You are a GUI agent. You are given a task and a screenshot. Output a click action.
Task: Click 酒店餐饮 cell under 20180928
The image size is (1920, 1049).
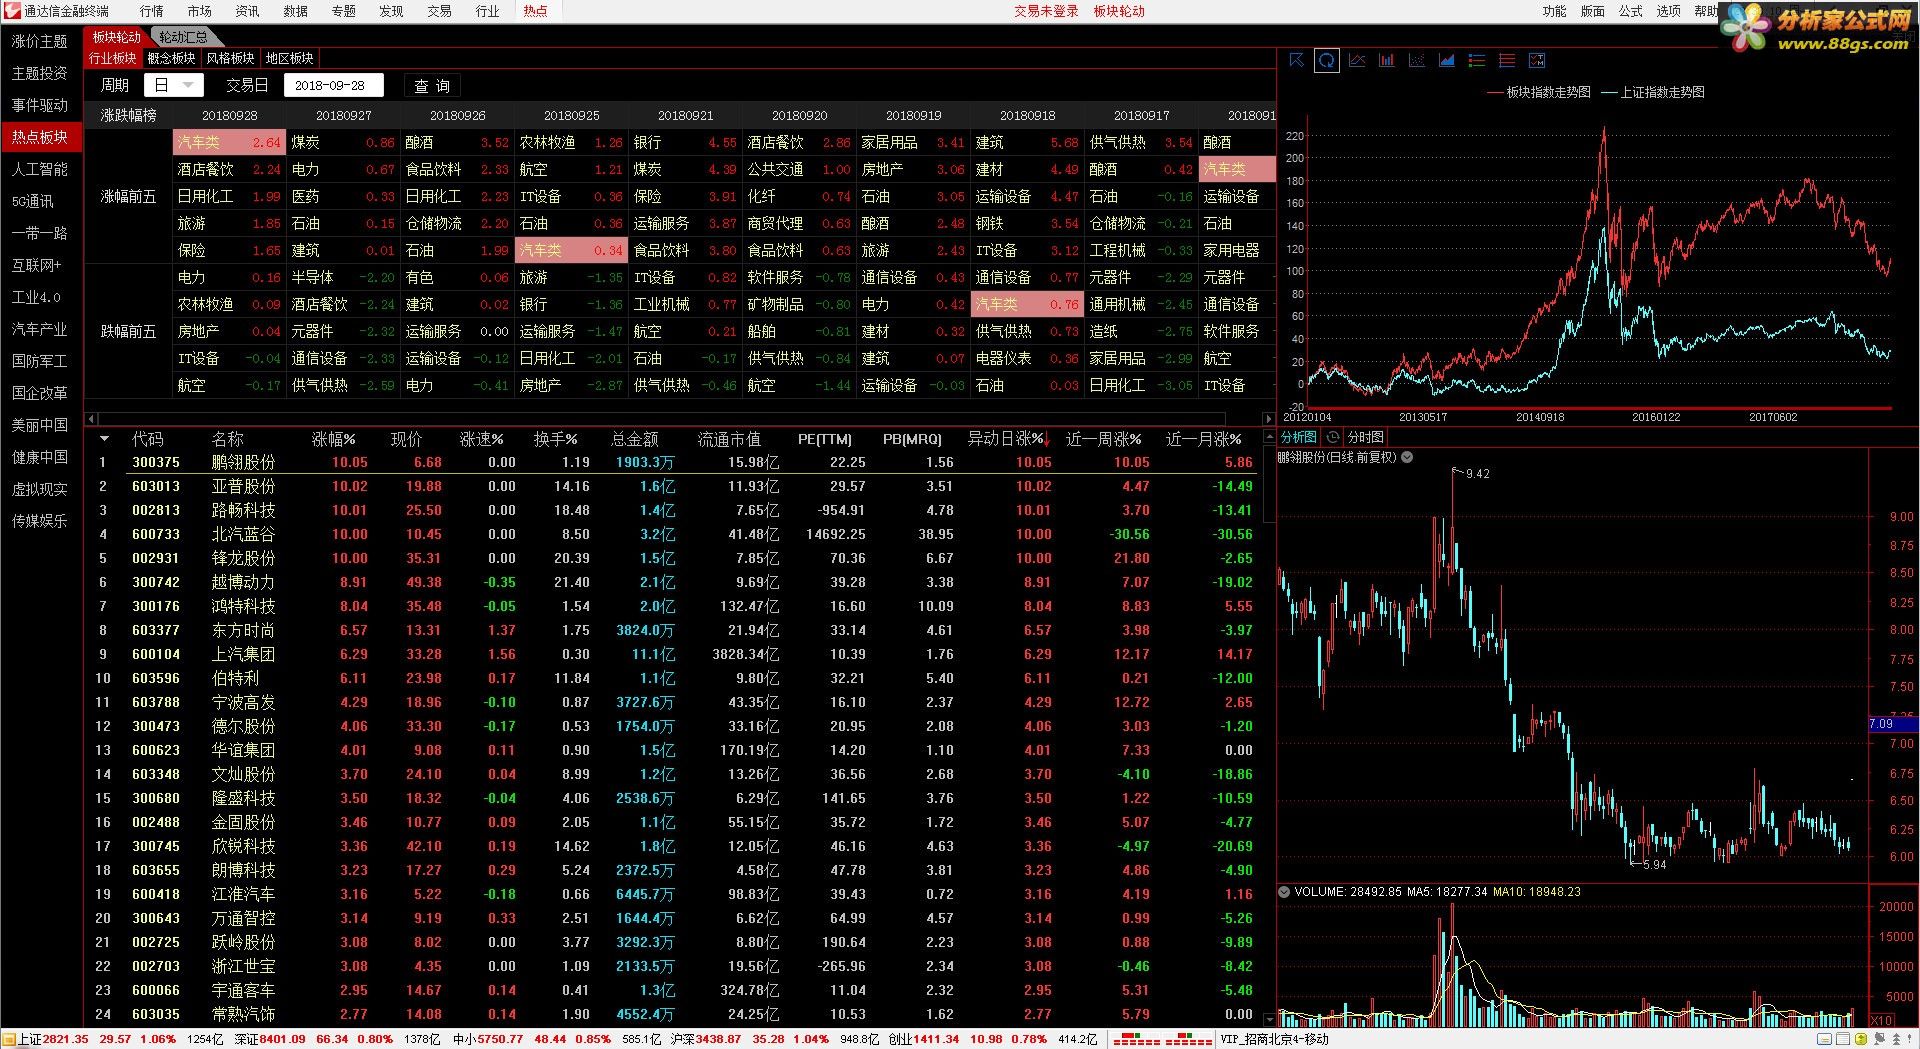(229, 169)
